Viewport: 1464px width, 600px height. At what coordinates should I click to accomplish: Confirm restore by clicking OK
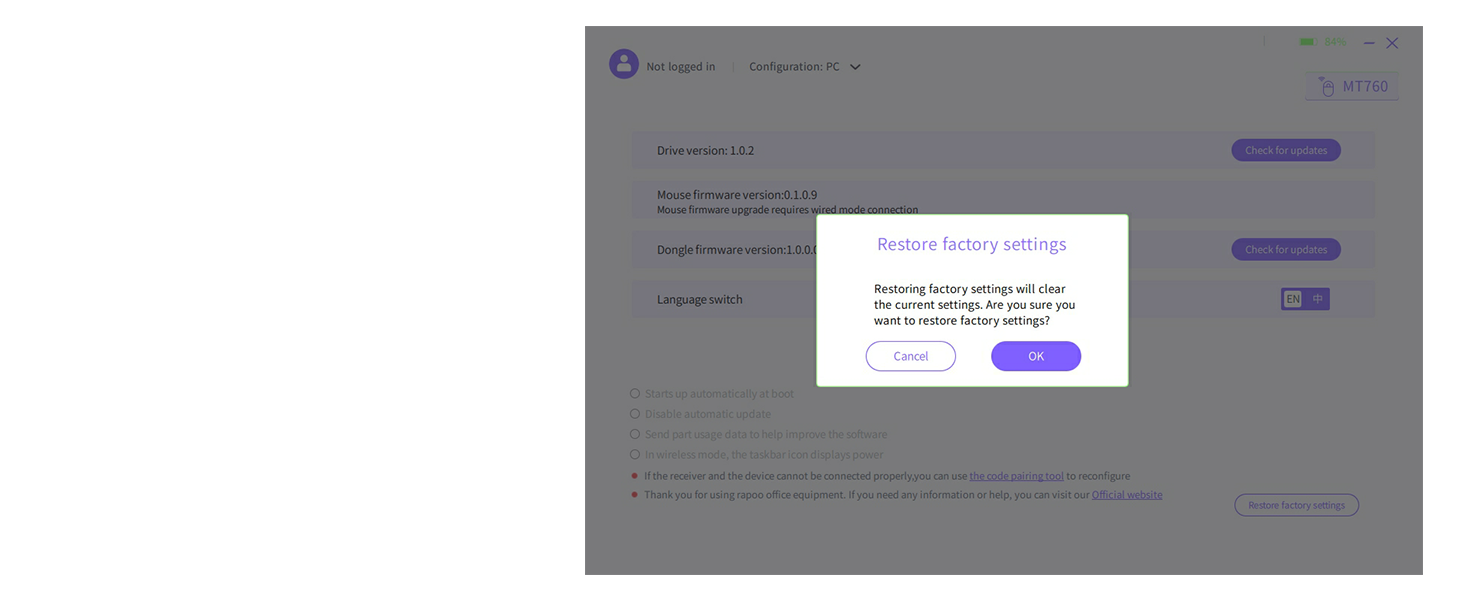pos(1036,356)
